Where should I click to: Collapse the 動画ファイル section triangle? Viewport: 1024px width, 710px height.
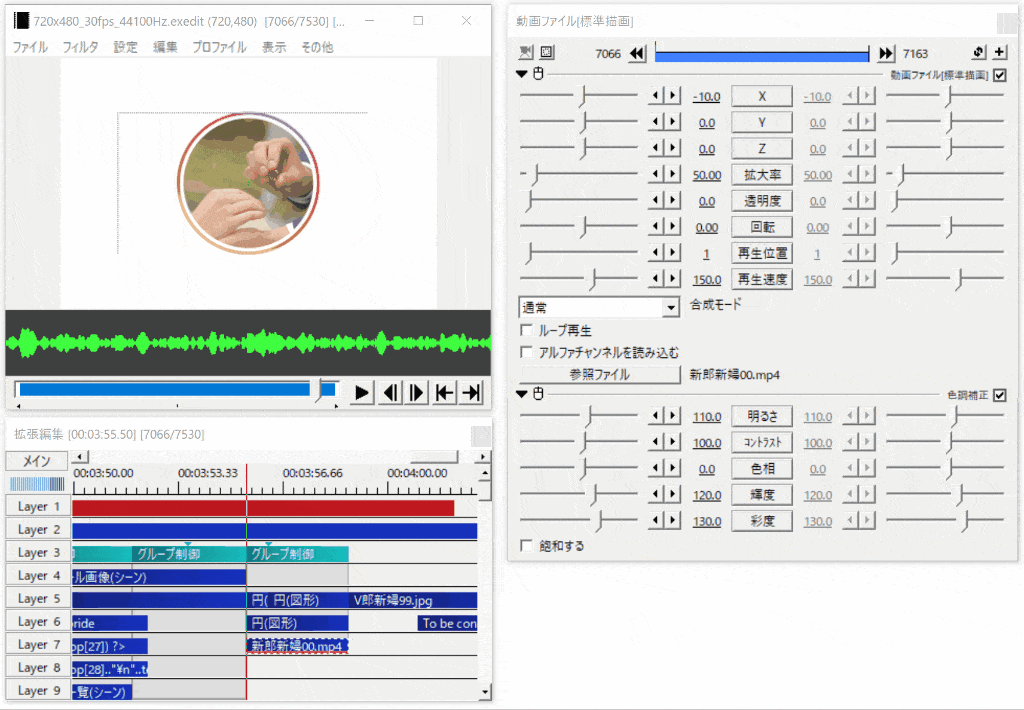click(522, 74)
